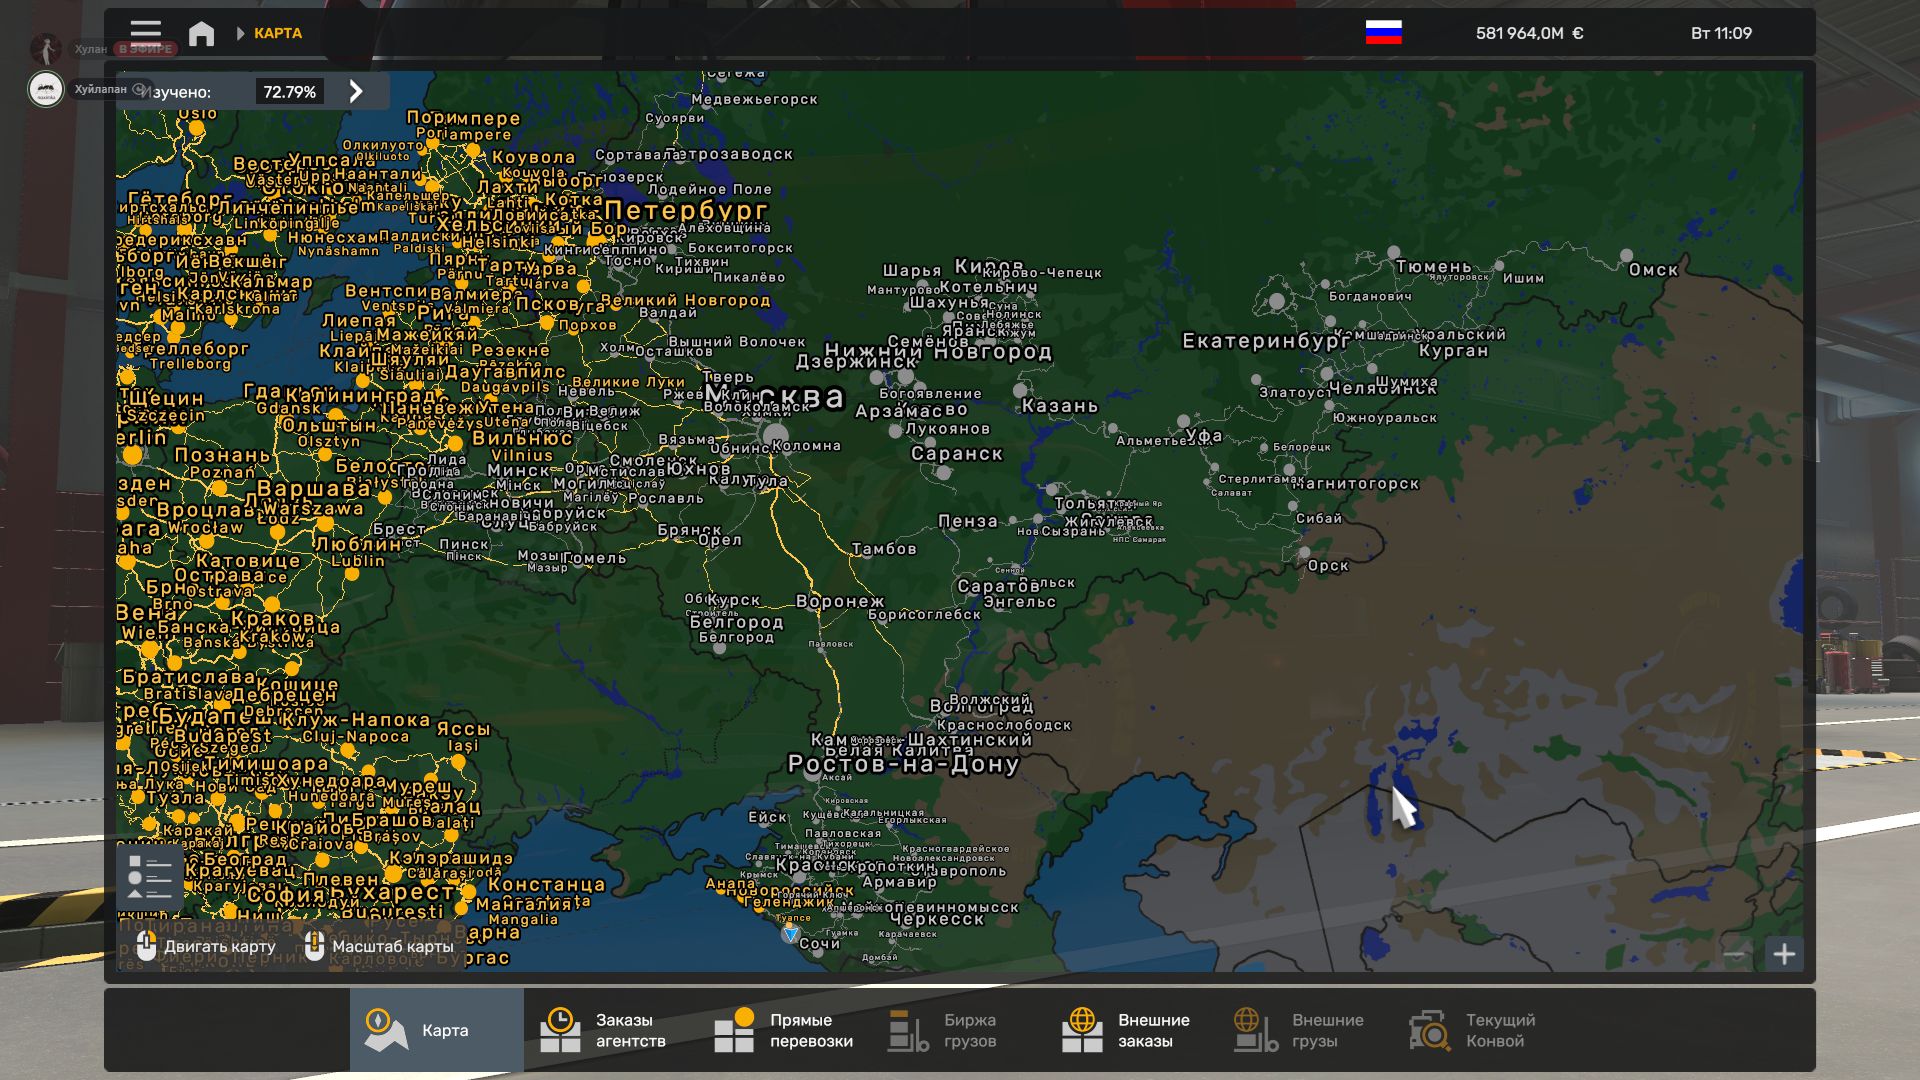Click the Russian flag language icon
The height and width of the screenshot is (1080, 1920).
tap(1383, 33)
